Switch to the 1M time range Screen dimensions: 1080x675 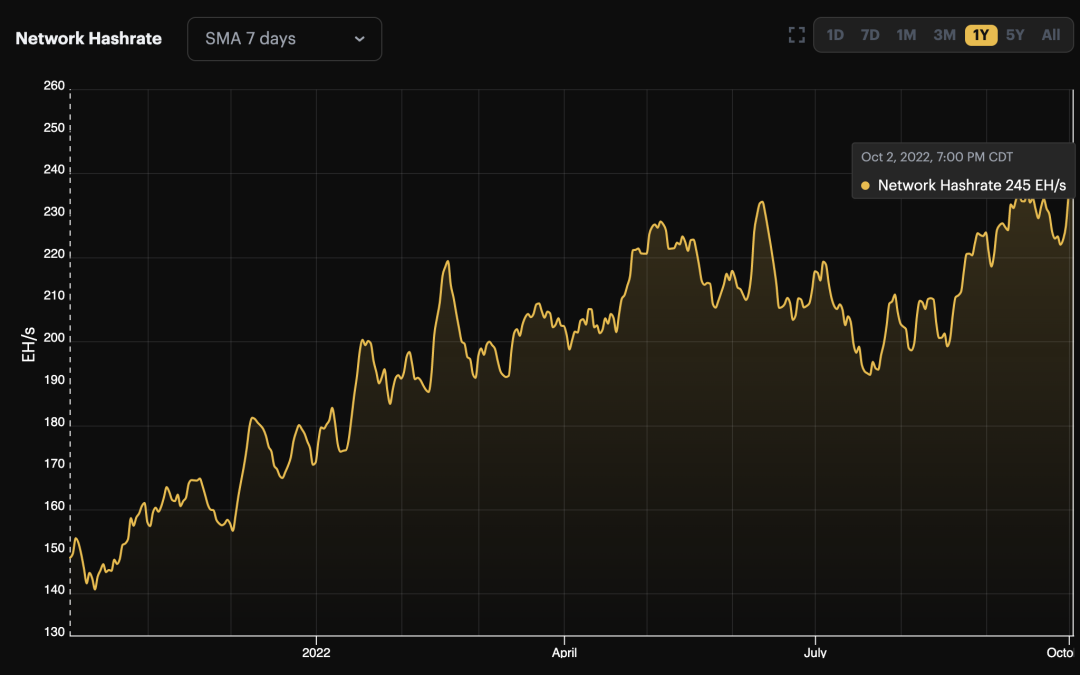tap(906, 35)
